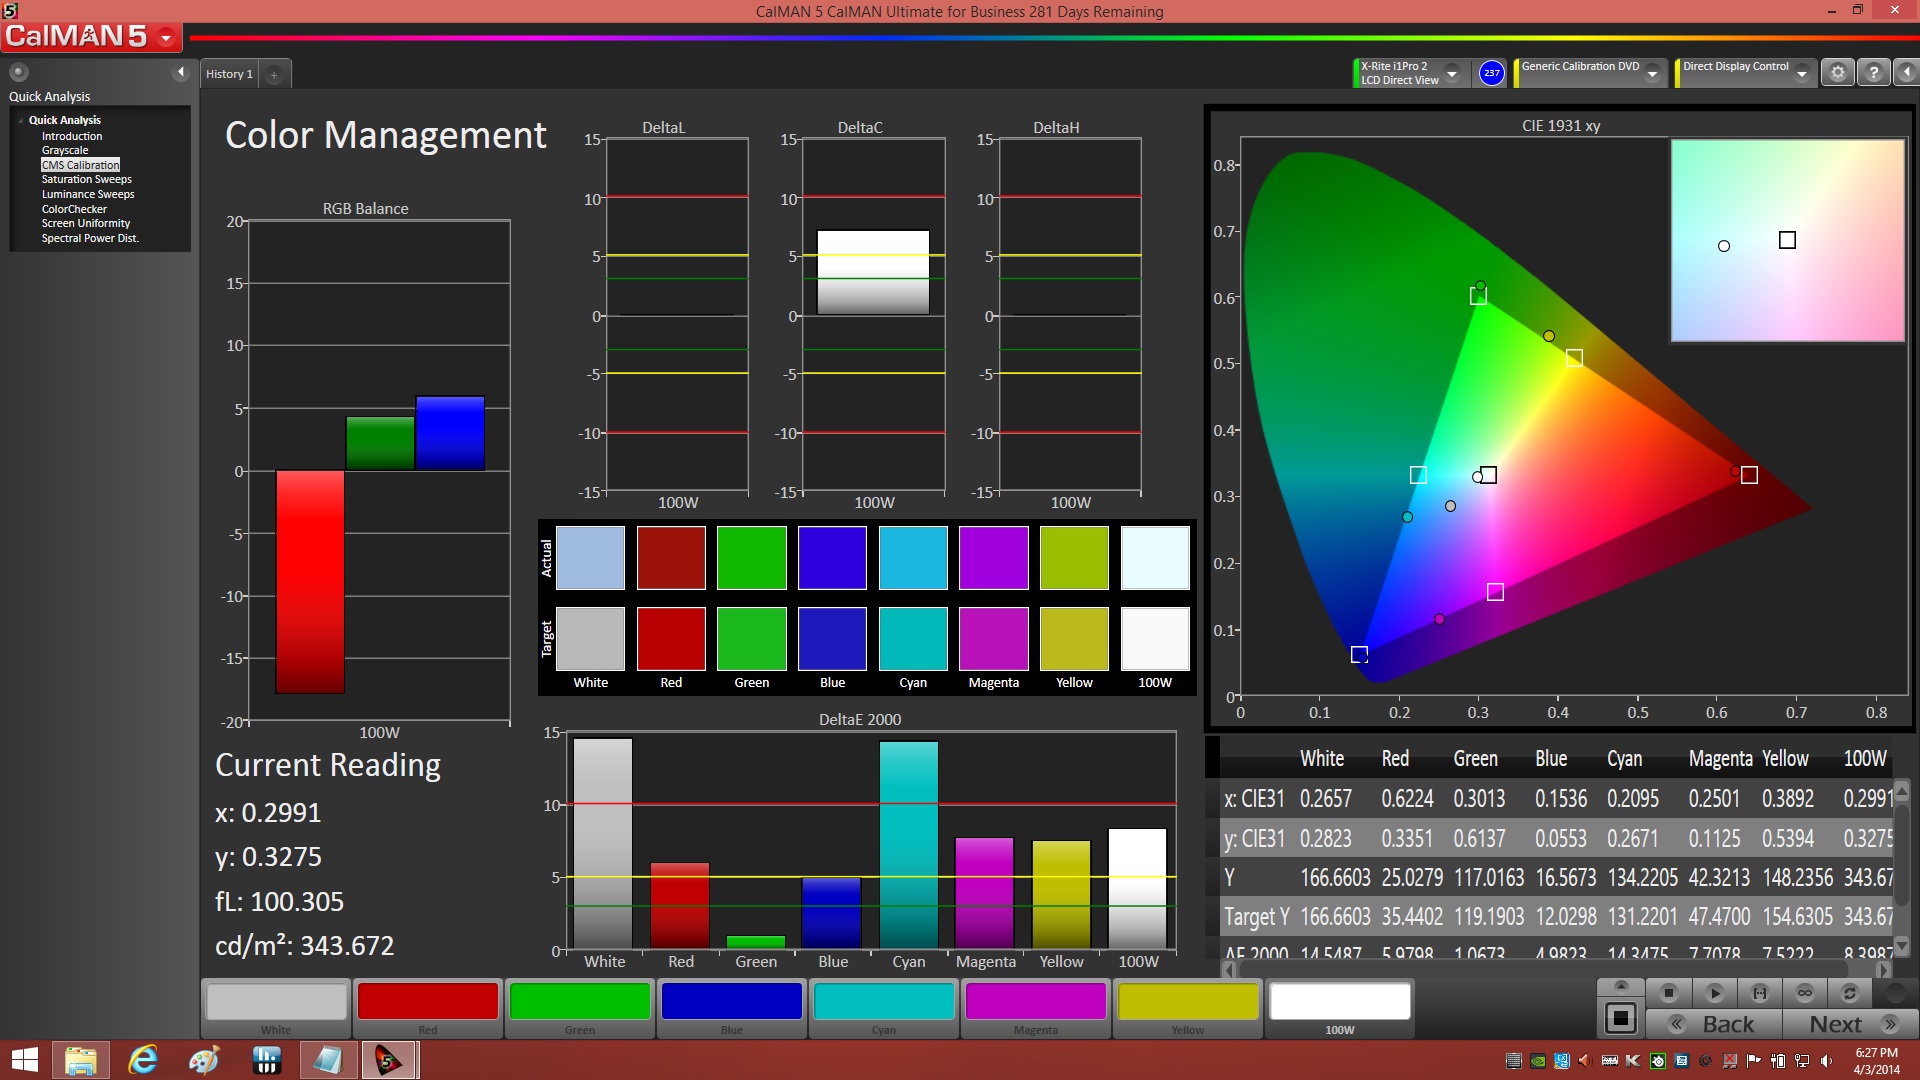
Task: Click the stop measurement button
Action: pyautogui.click(x=1668, y=993)
